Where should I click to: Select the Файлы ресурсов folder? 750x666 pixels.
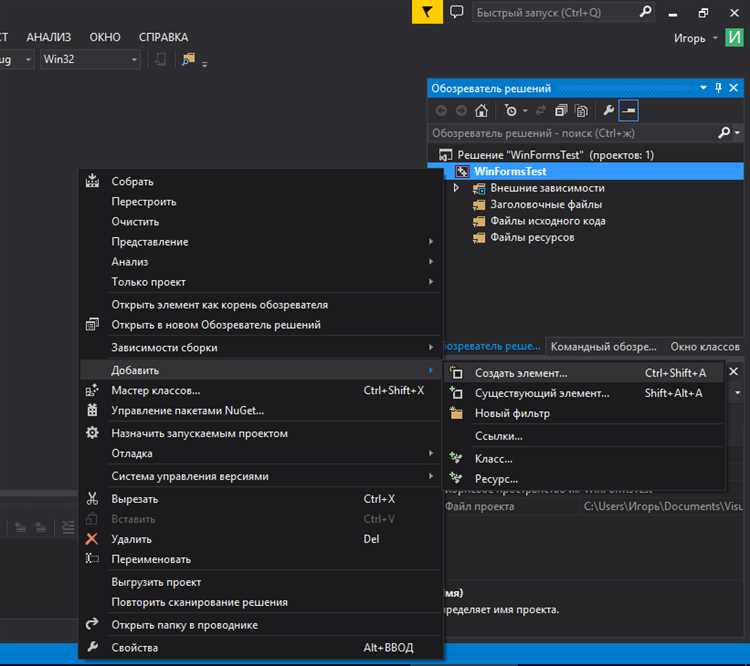(x=532, y=237)
